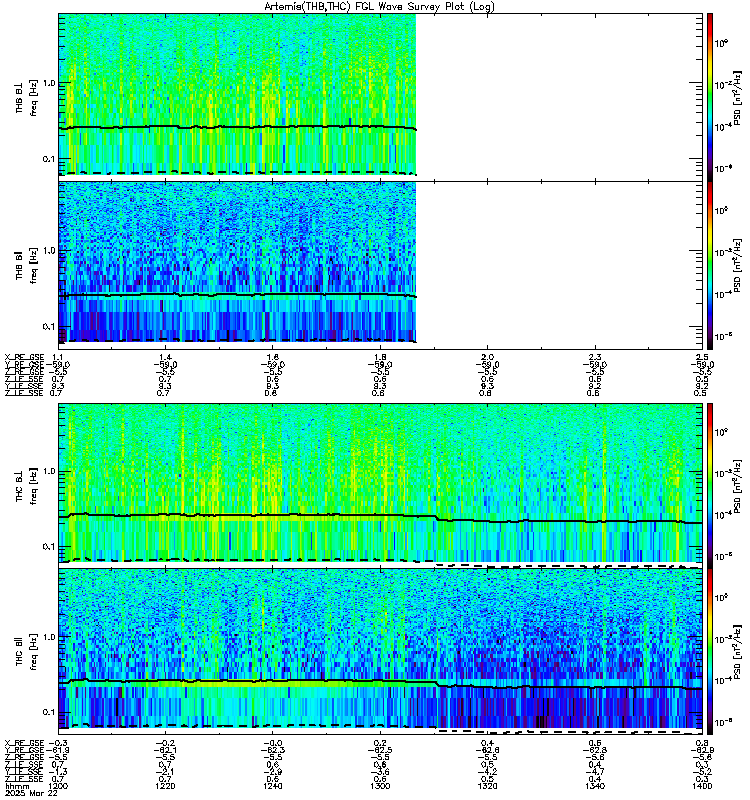Click the '1220' time tick label
Viewport: 750px width, 800px height.
[x=165, y=786]
